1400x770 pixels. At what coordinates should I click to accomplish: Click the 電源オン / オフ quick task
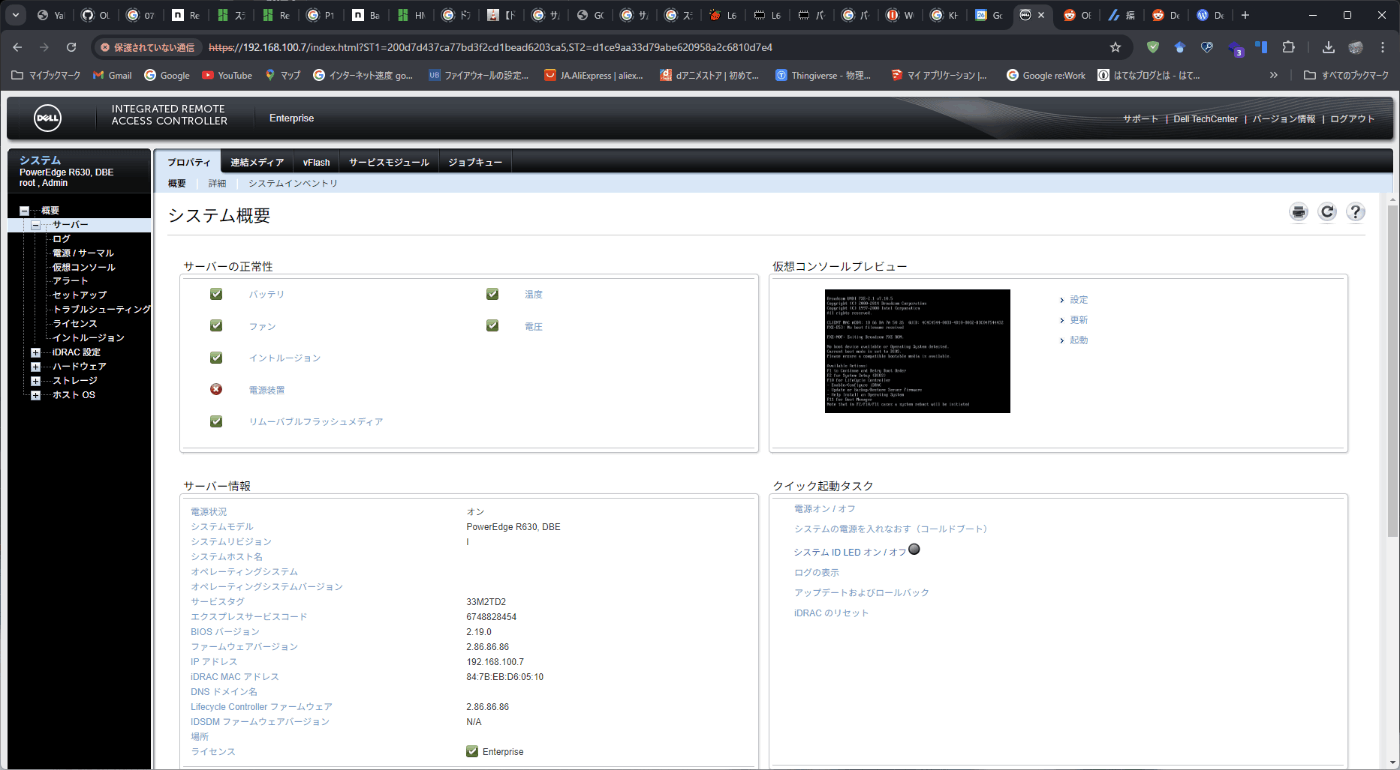click(x=825, y=509)
